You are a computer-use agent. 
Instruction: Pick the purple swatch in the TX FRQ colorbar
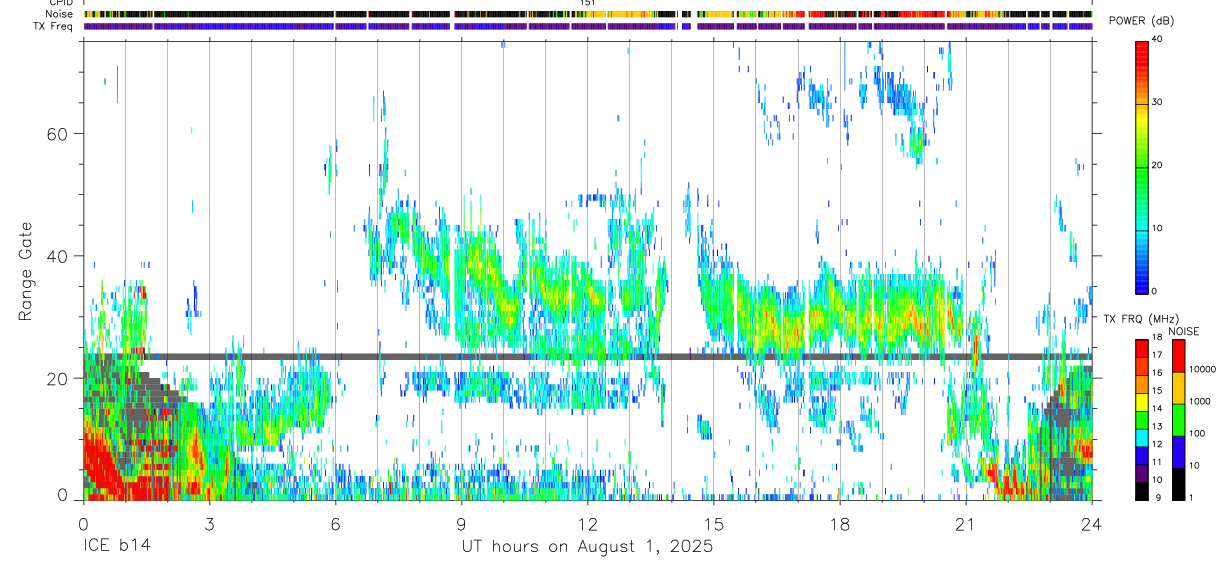tap(1141, 473)
